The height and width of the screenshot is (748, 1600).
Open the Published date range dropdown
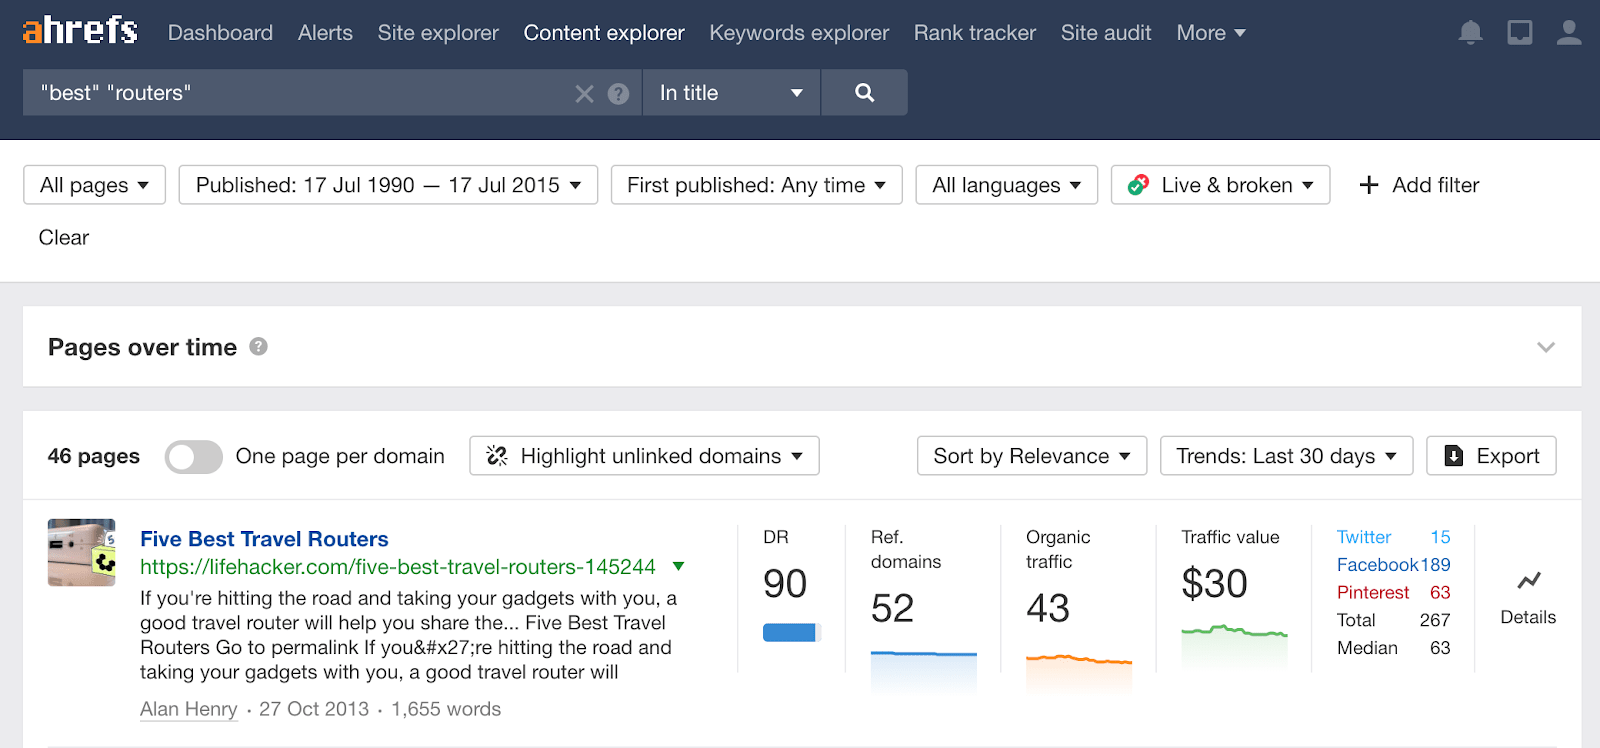388,185
